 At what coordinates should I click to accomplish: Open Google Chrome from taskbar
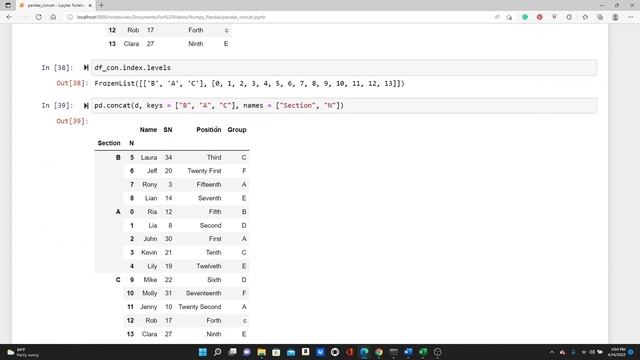tap(379, 352)
